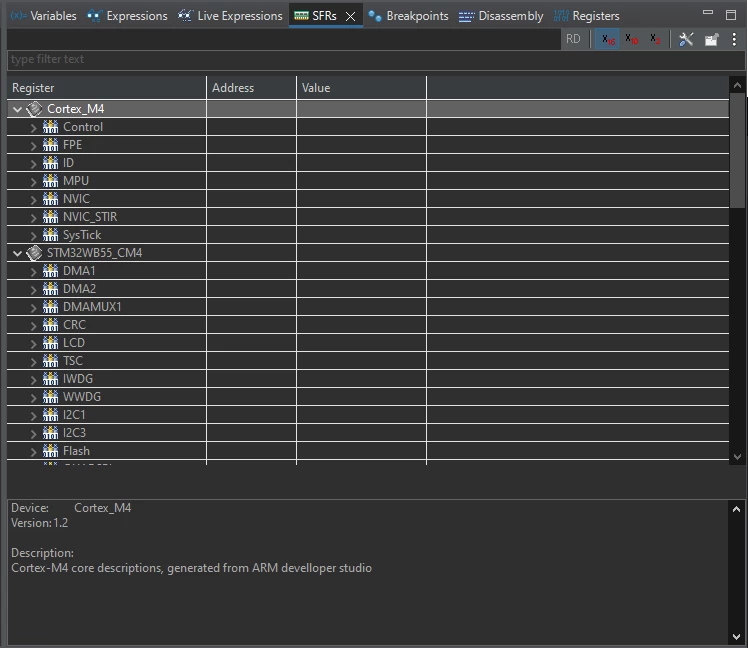Expand the NVIC_STIR register group
748x648 pixels.
tap(33, 218)
